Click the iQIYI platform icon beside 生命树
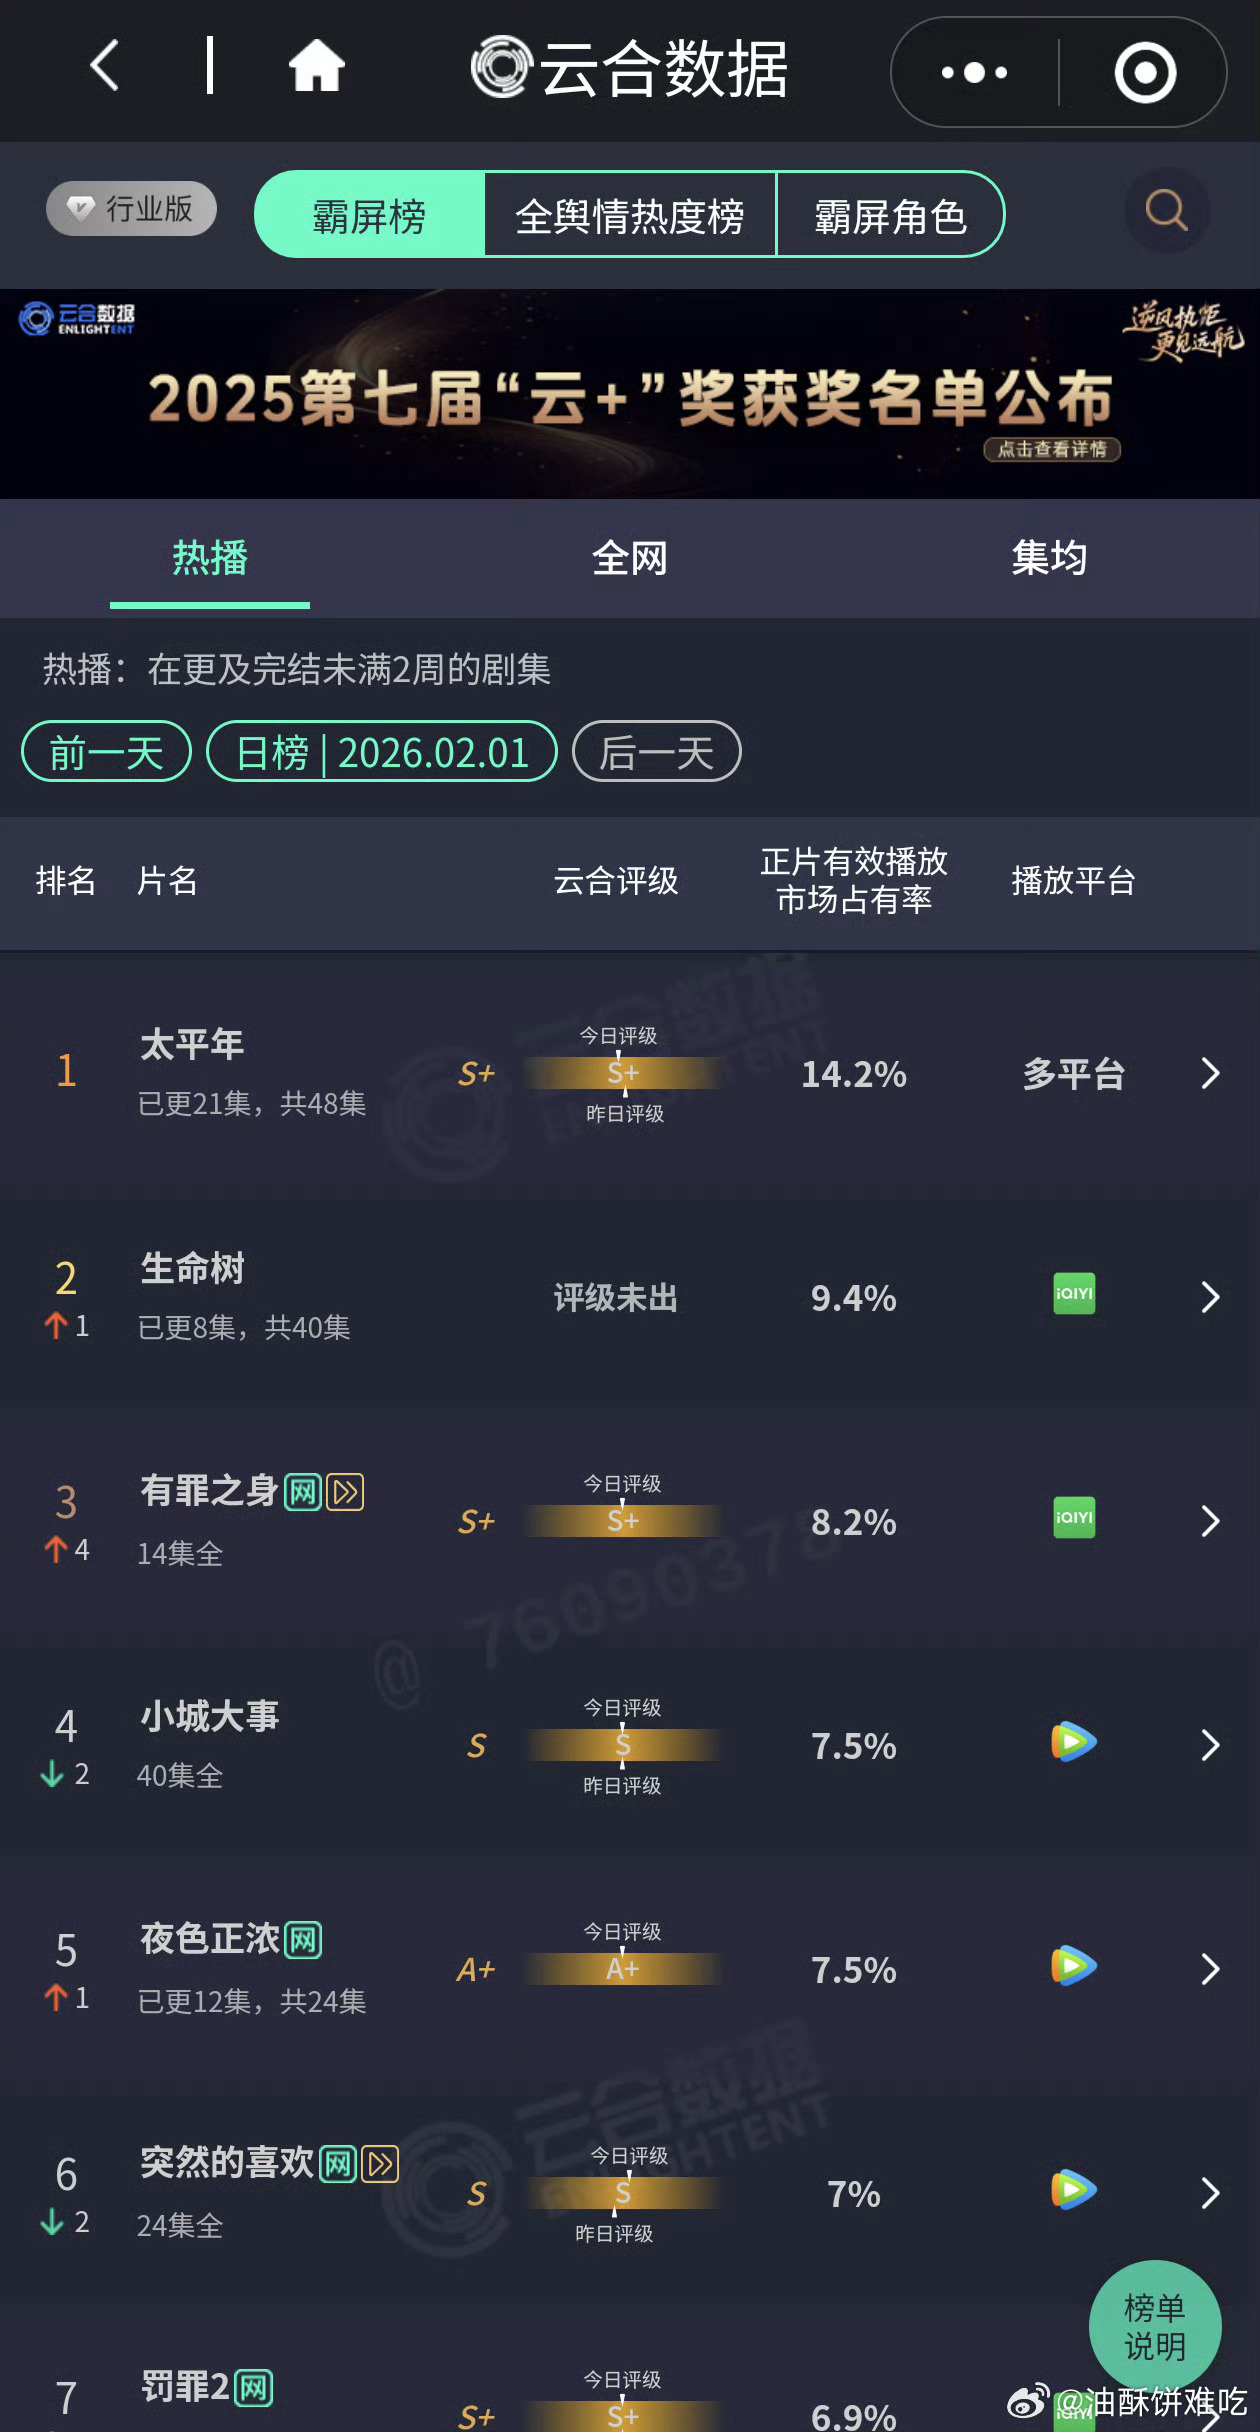 tap(1072, 1295)
